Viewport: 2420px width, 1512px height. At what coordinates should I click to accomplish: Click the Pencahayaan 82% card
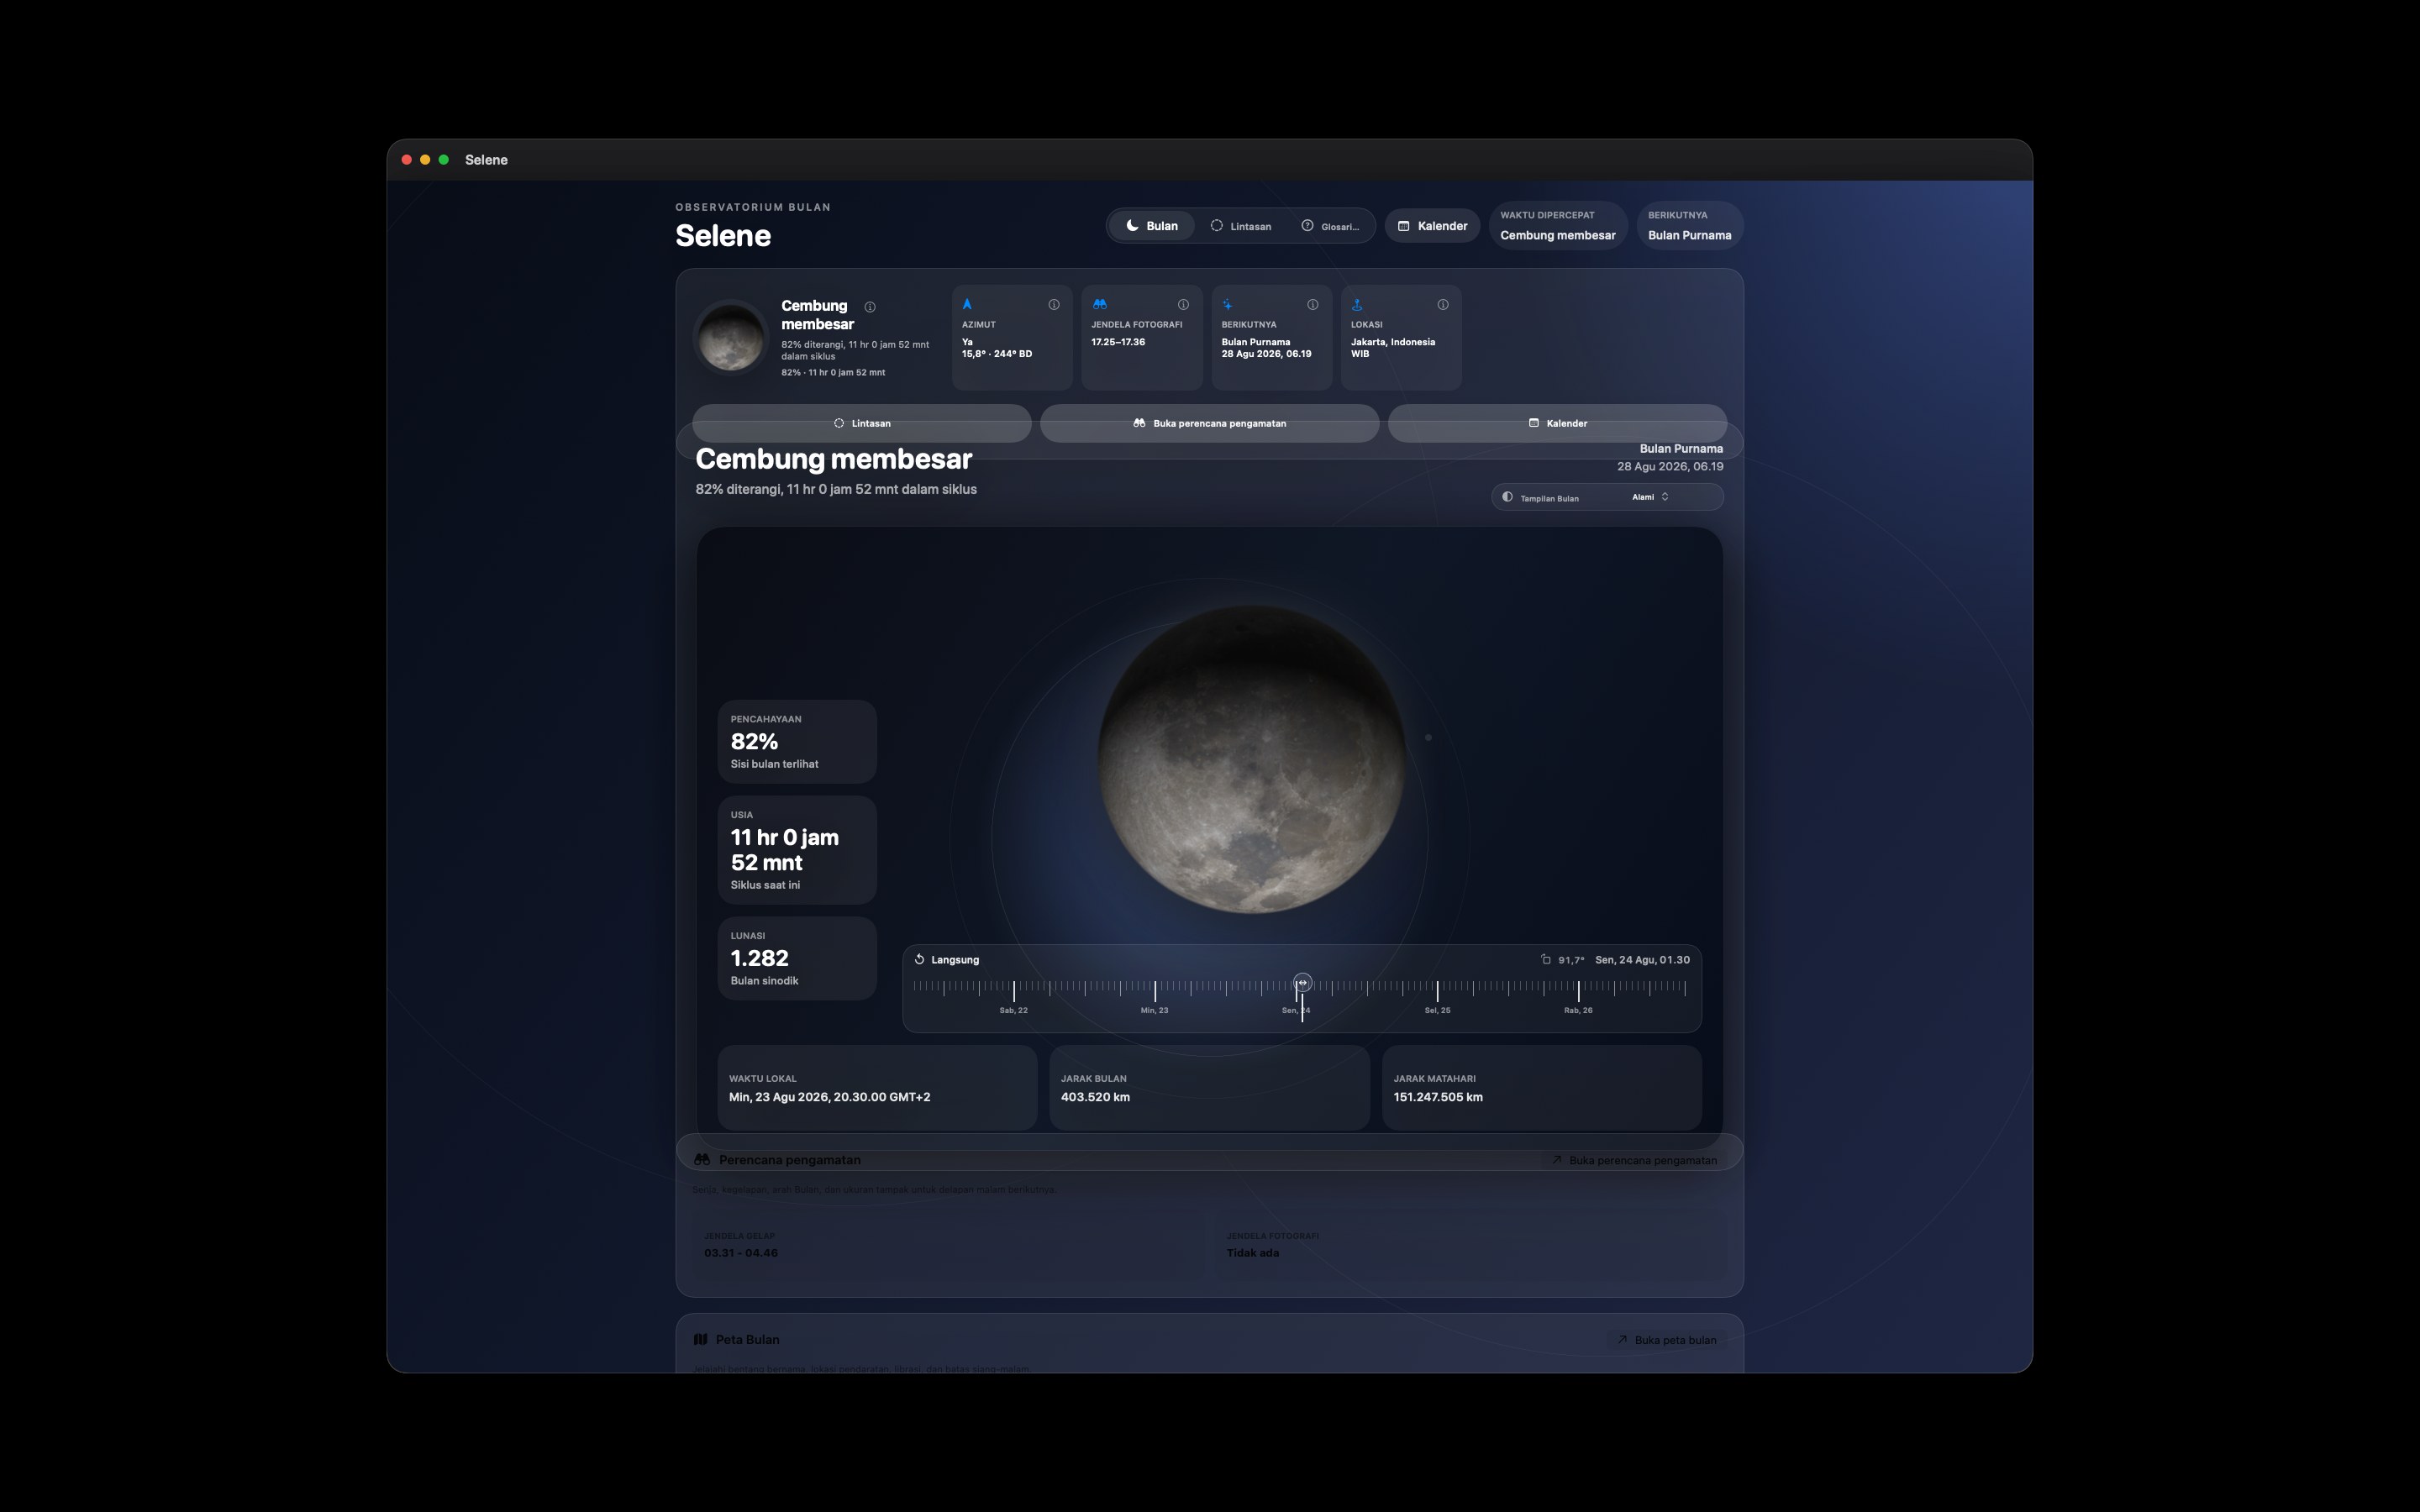click(x=797, y=742)
